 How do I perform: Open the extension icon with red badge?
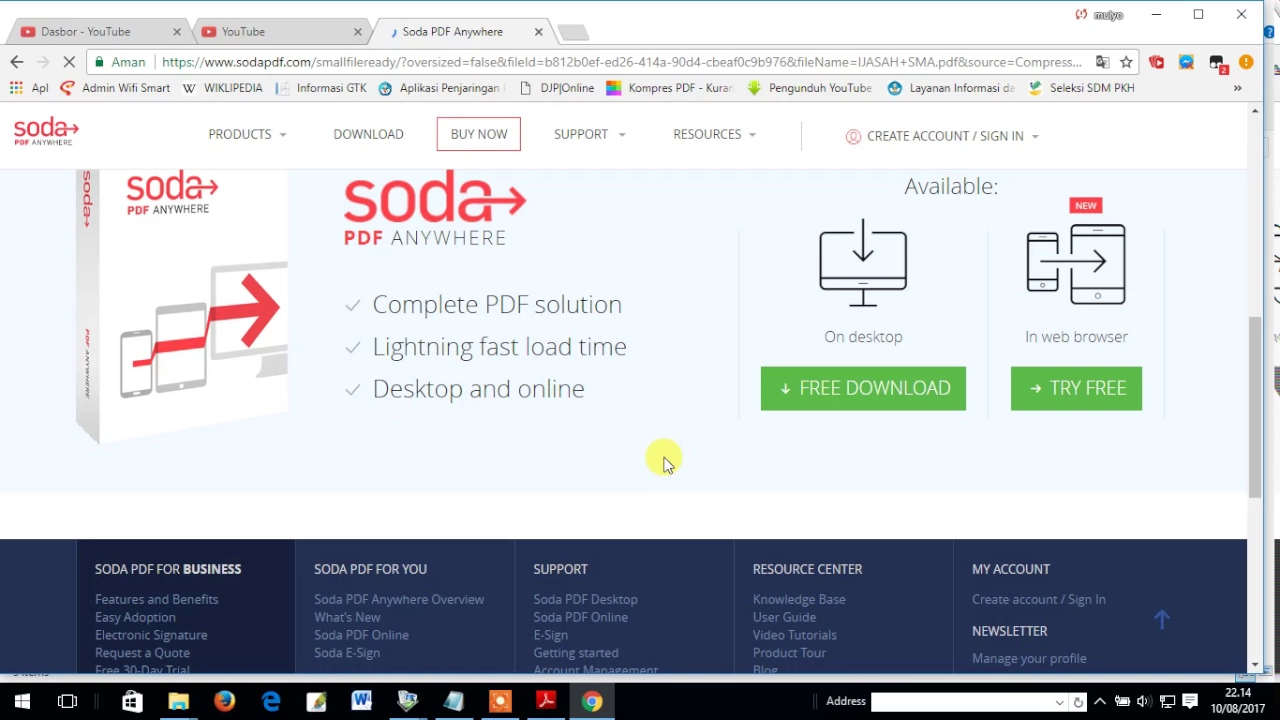(x=1217, y=63)
